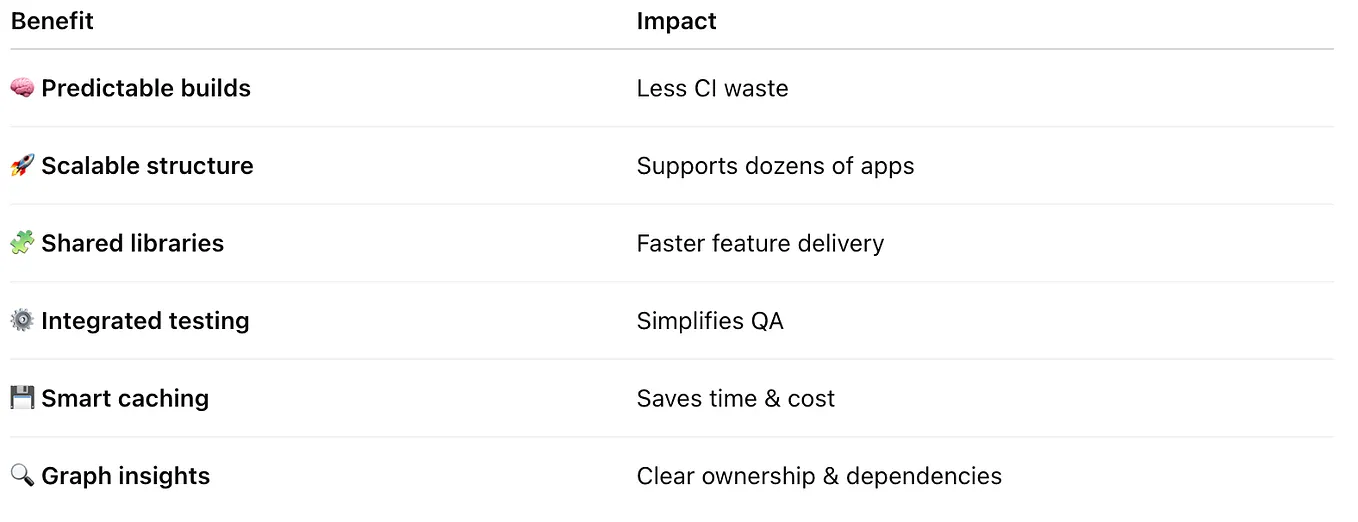Click the magnifying glass emoji icon
This screenshot has height=522, width=1358.
22,476
